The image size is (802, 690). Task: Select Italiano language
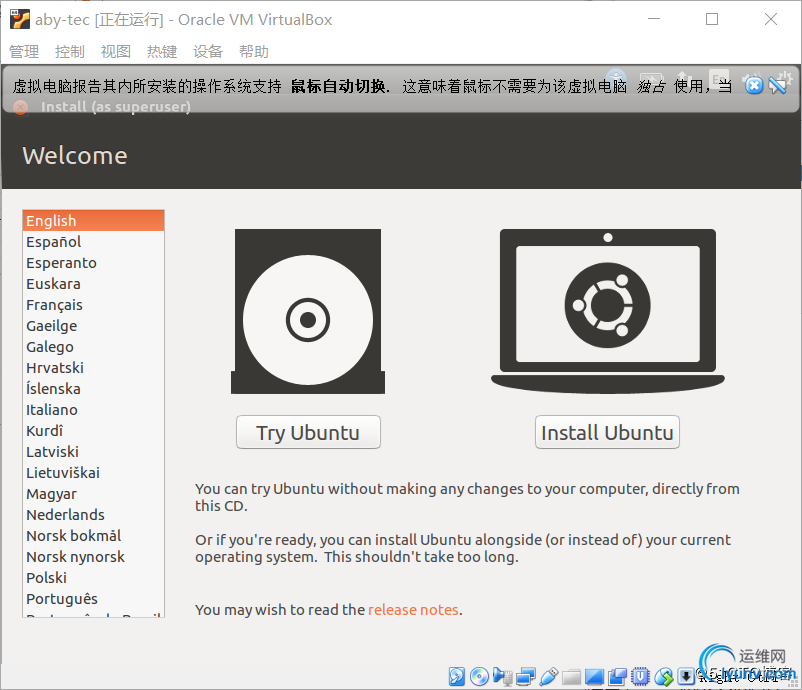point(93,410)
